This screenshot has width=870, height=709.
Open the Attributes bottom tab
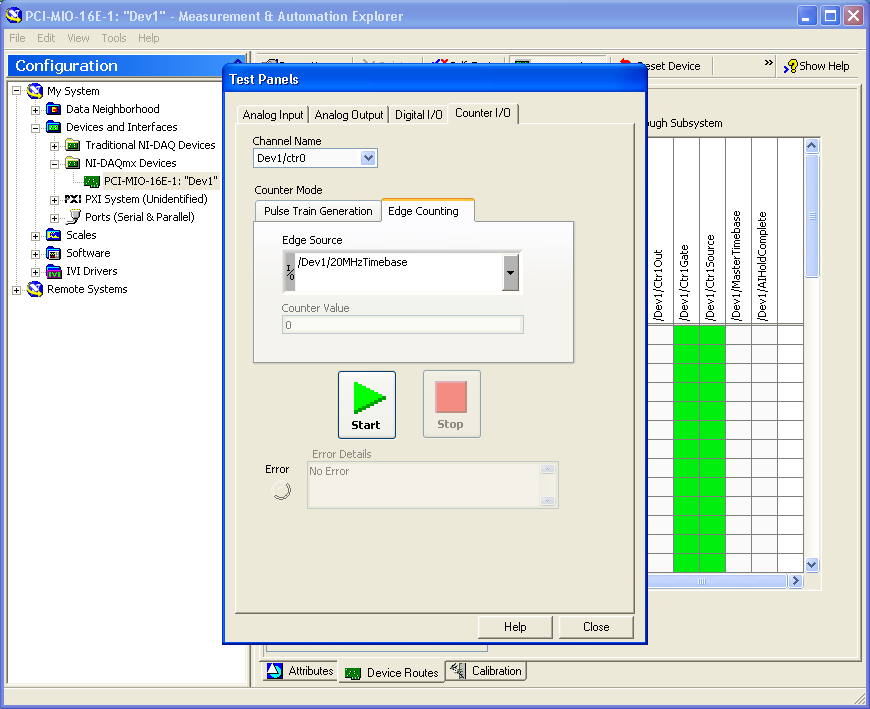point(300,671)
